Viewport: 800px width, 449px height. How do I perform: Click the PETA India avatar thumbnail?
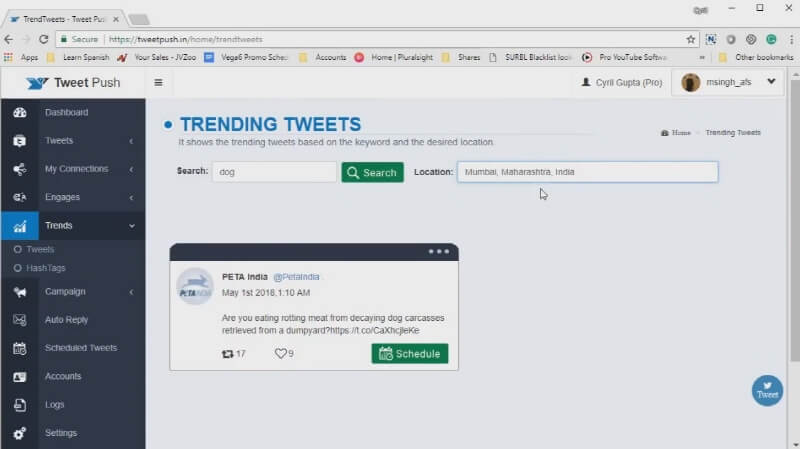click(195, 286)
